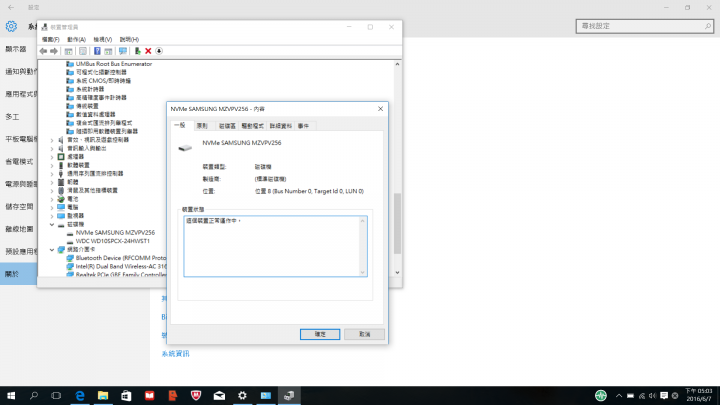Viewport: 720px width, 405px height.
Task: Click the Forward arrow in Device Manager toolbar
Action: pos(54,51)
